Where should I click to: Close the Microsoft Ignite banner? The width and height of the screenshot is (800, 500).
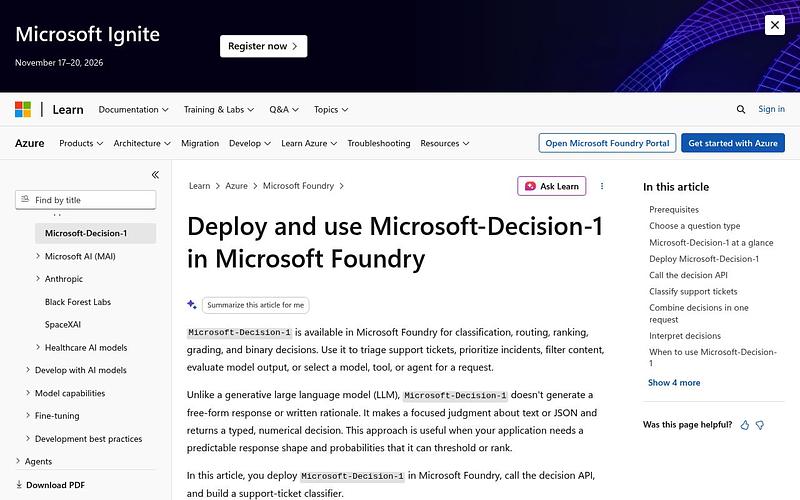tap(774, 24)
